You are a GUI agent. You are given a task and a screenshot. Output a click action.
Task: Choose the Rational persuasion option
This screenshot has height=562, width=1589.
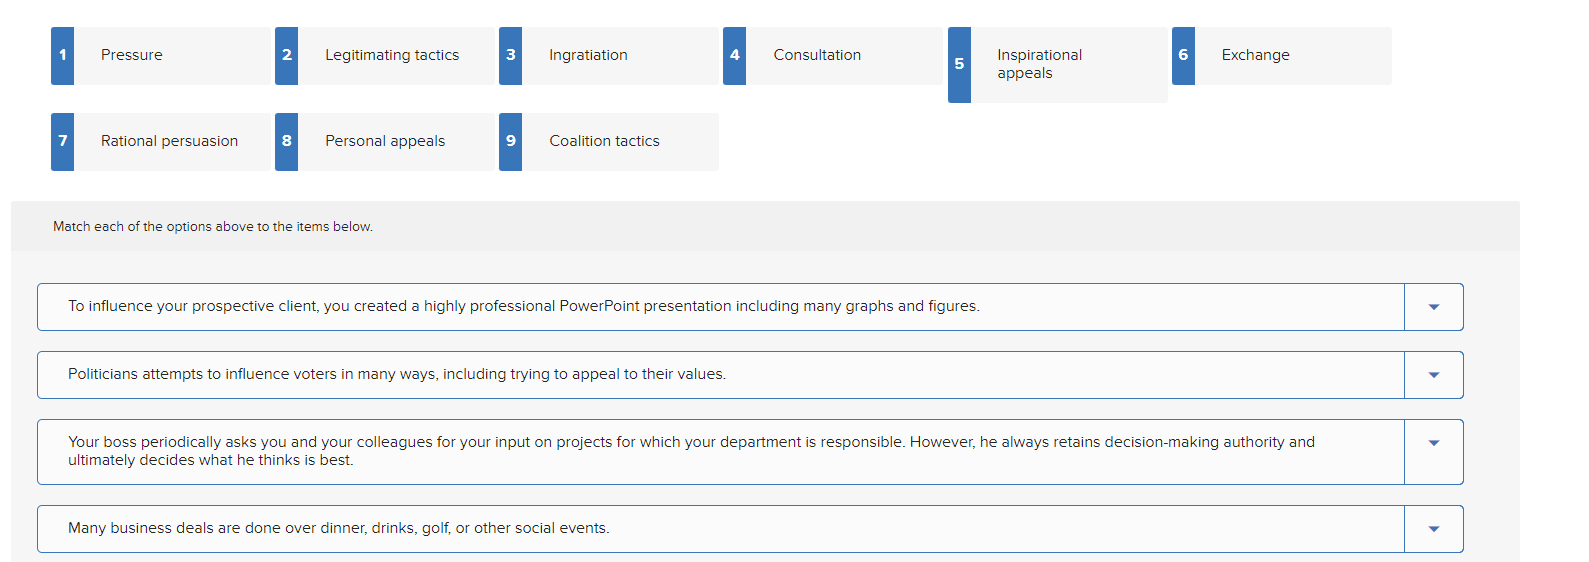pos(172,141)
